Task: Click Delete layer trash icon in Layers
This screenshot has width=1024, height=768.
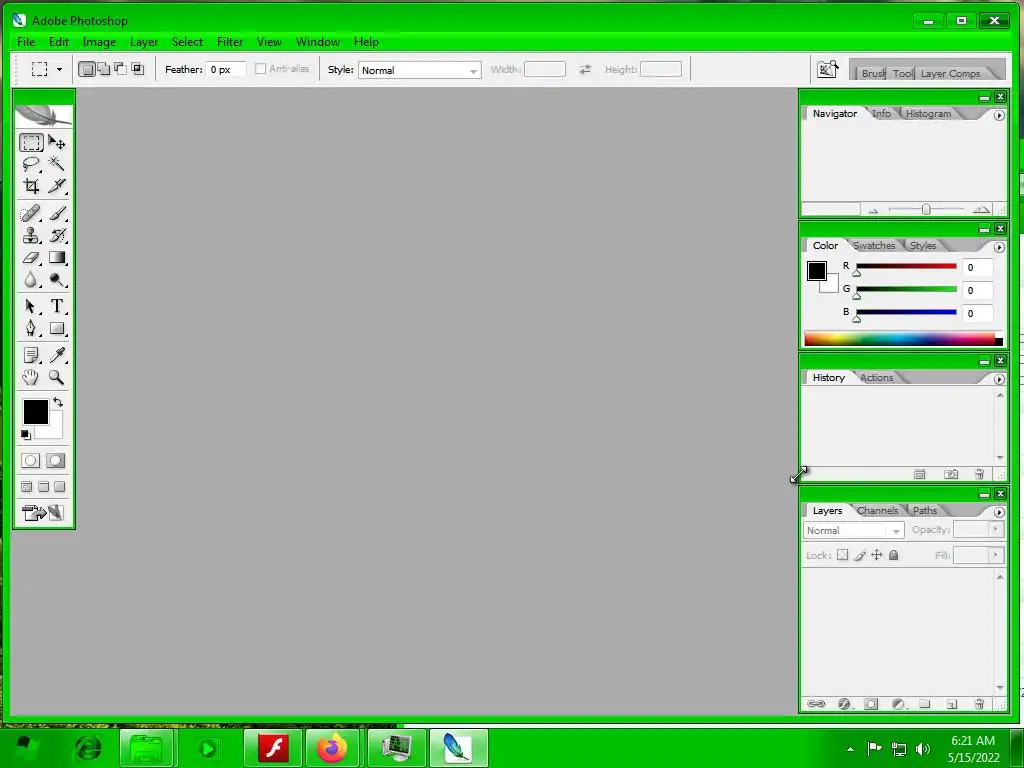Action: pos(979,704)
